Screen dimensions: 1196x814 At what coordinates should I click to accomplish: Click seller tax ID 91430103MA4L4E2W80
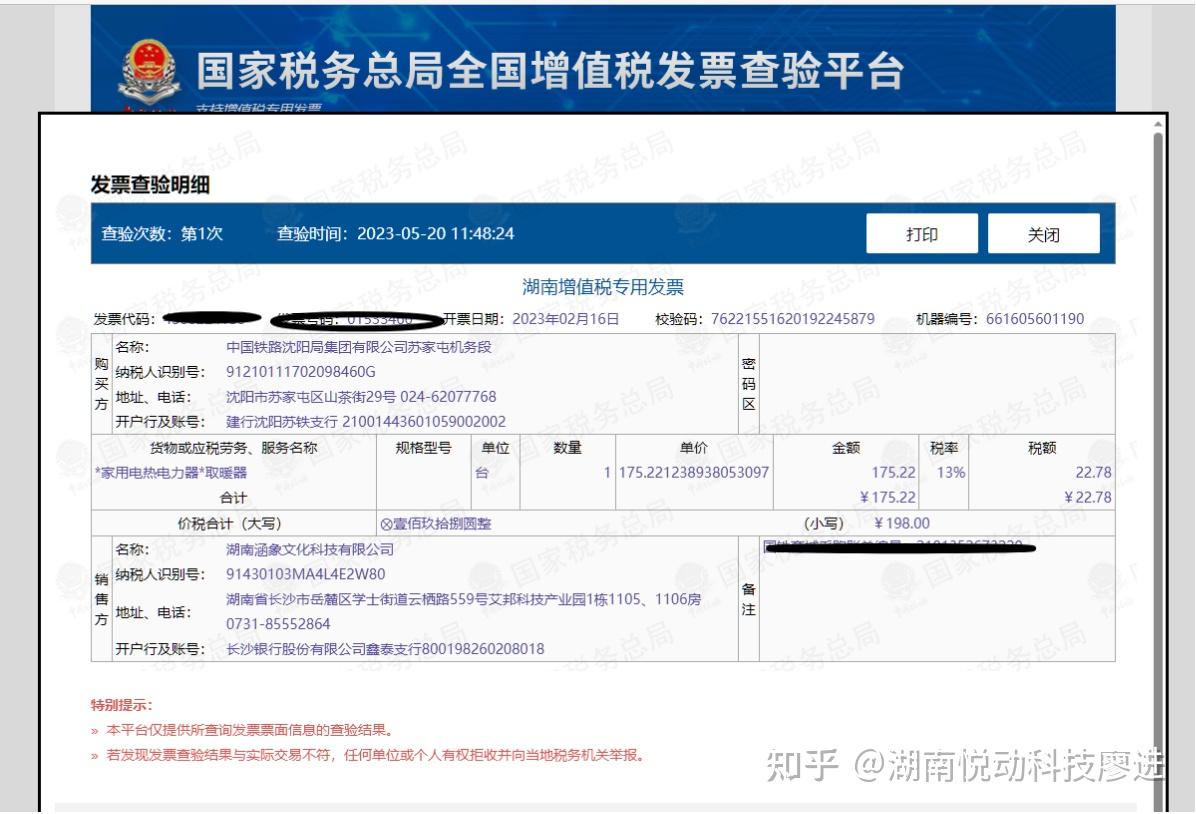(x=305, y=574)
